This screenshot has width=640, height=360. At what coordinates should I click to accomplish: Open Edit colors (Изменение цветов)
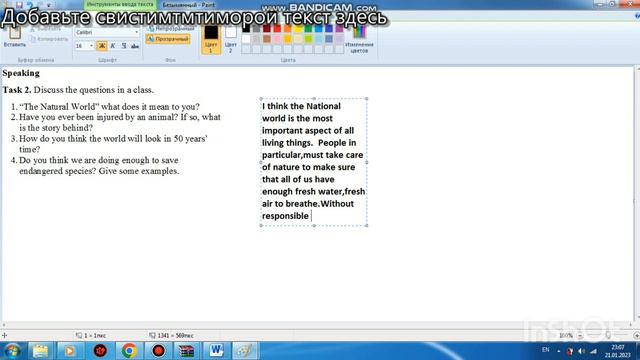[x=359, y=40]
